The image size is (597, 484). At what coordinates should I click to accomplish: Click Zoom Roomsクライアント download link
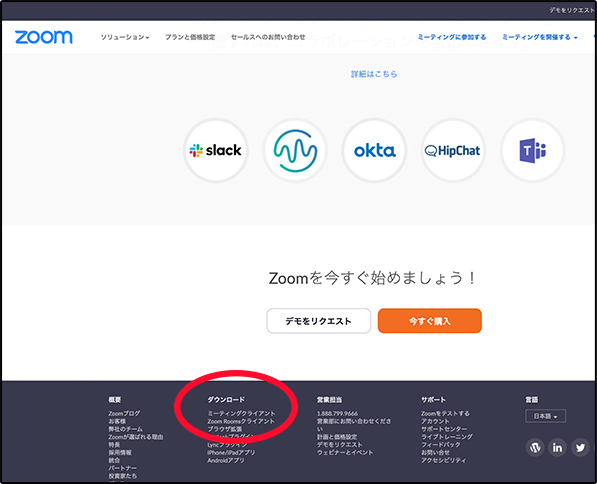click(x=241, y=421)
